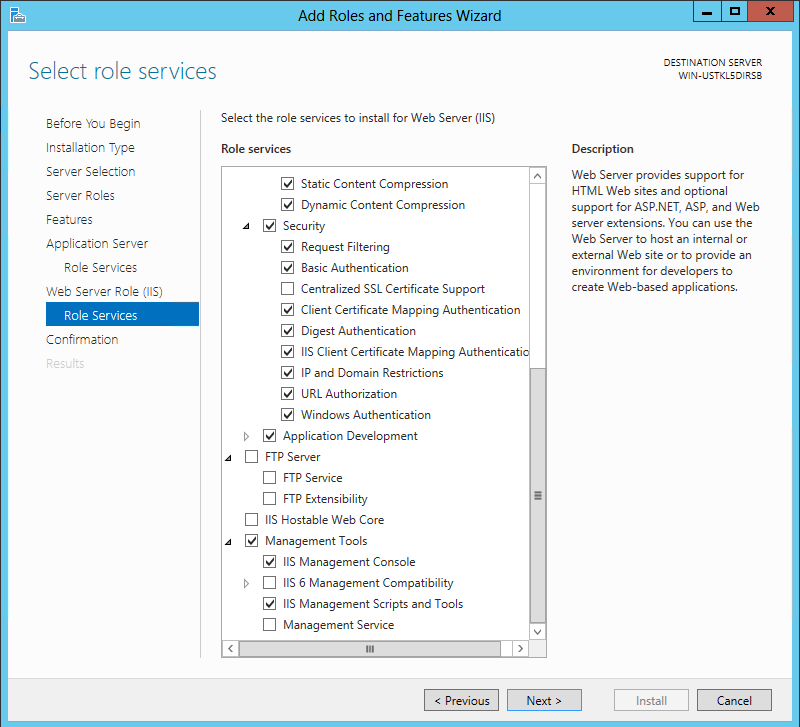Click the up arrow of vertical scrollbar

(537, 176)
